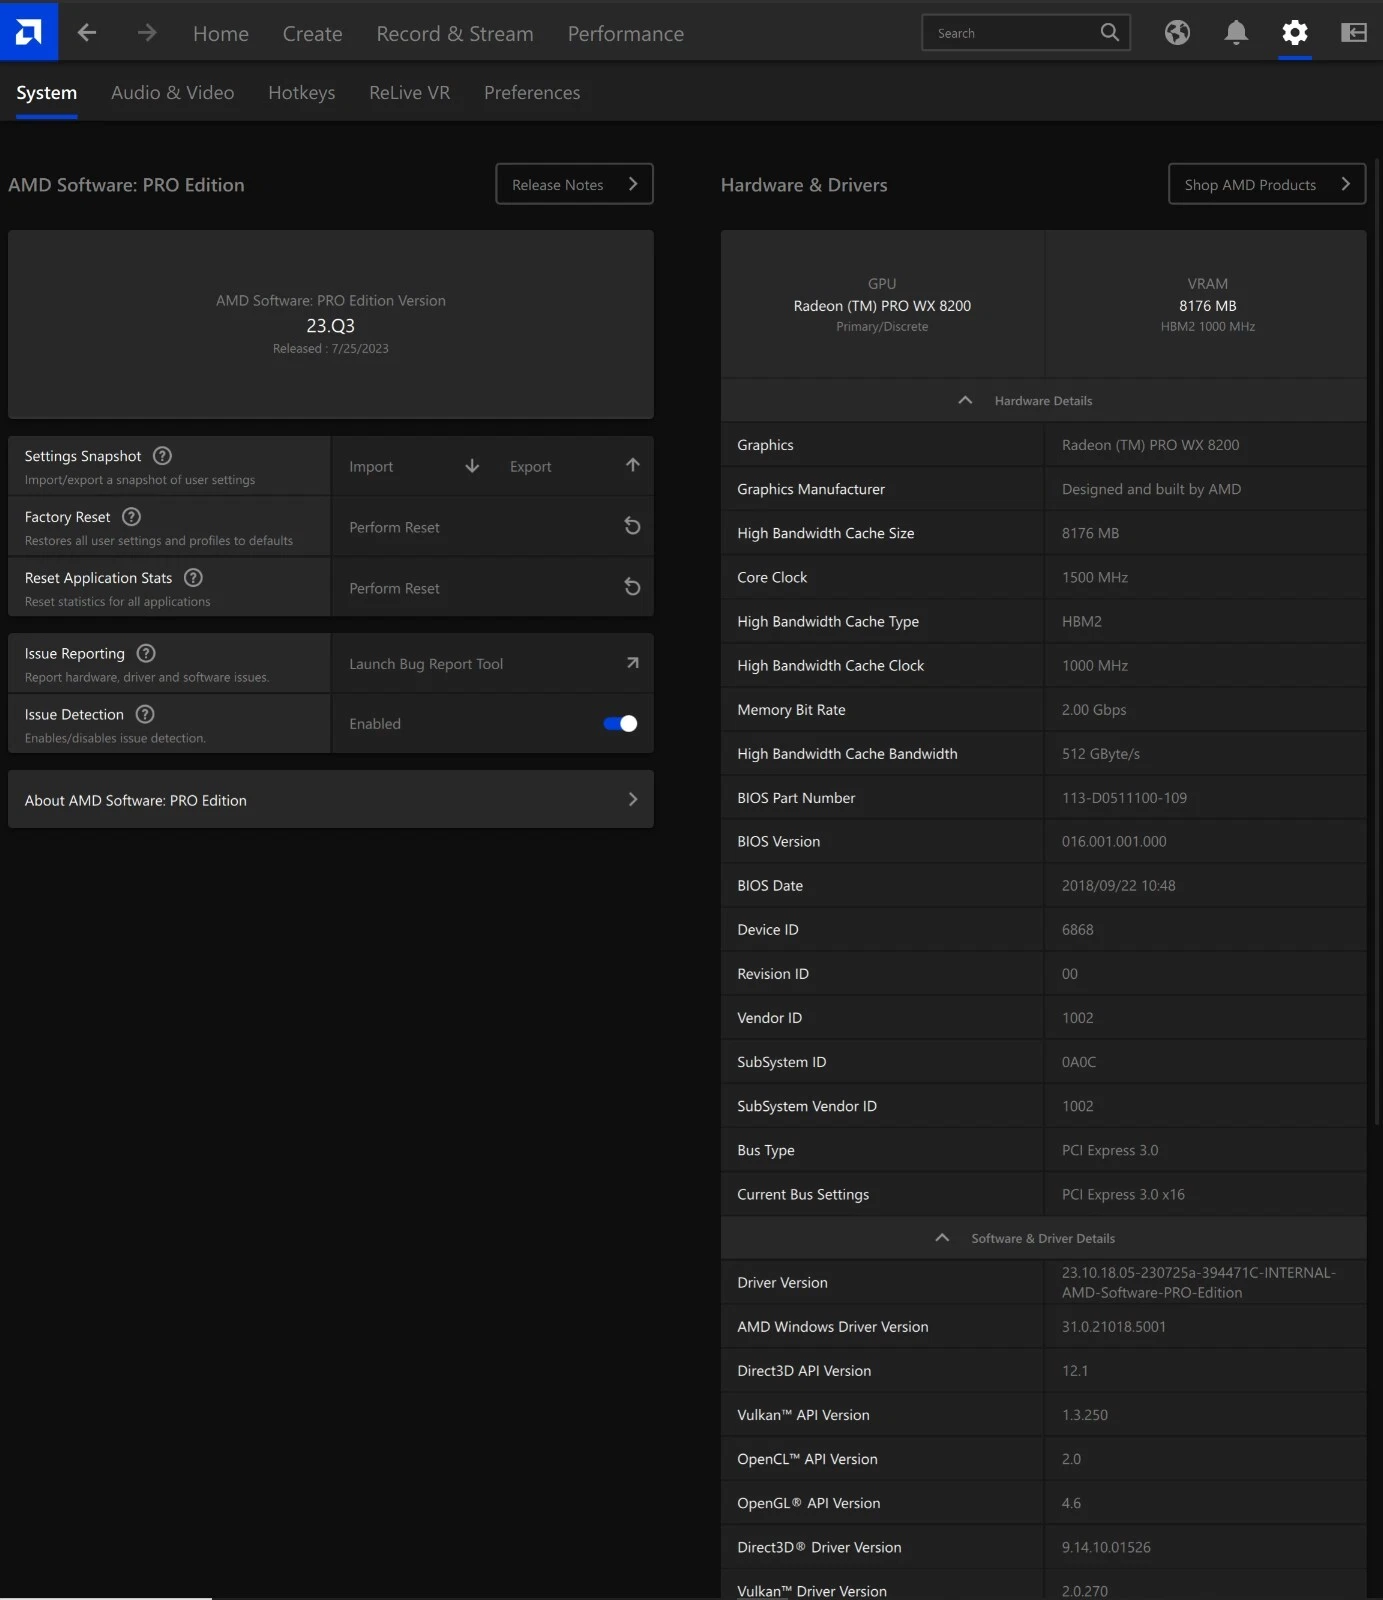
Task: Click Settings Snapshot help icon
Action: (x=162, y=456)
